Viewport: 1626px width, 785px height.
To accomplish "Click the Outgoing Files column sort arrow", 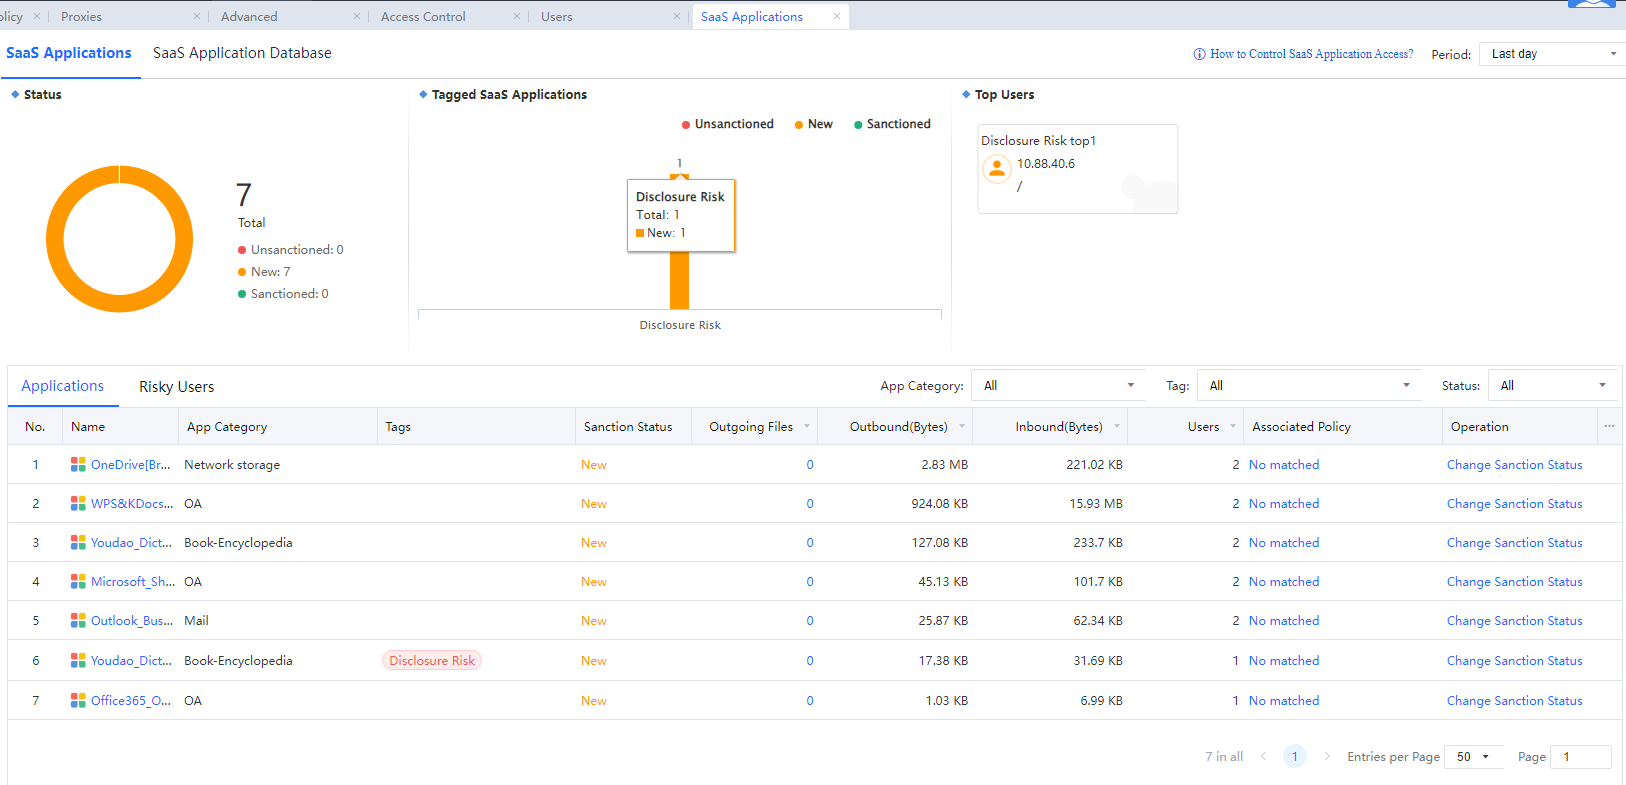I will click(x=806, y=426).
